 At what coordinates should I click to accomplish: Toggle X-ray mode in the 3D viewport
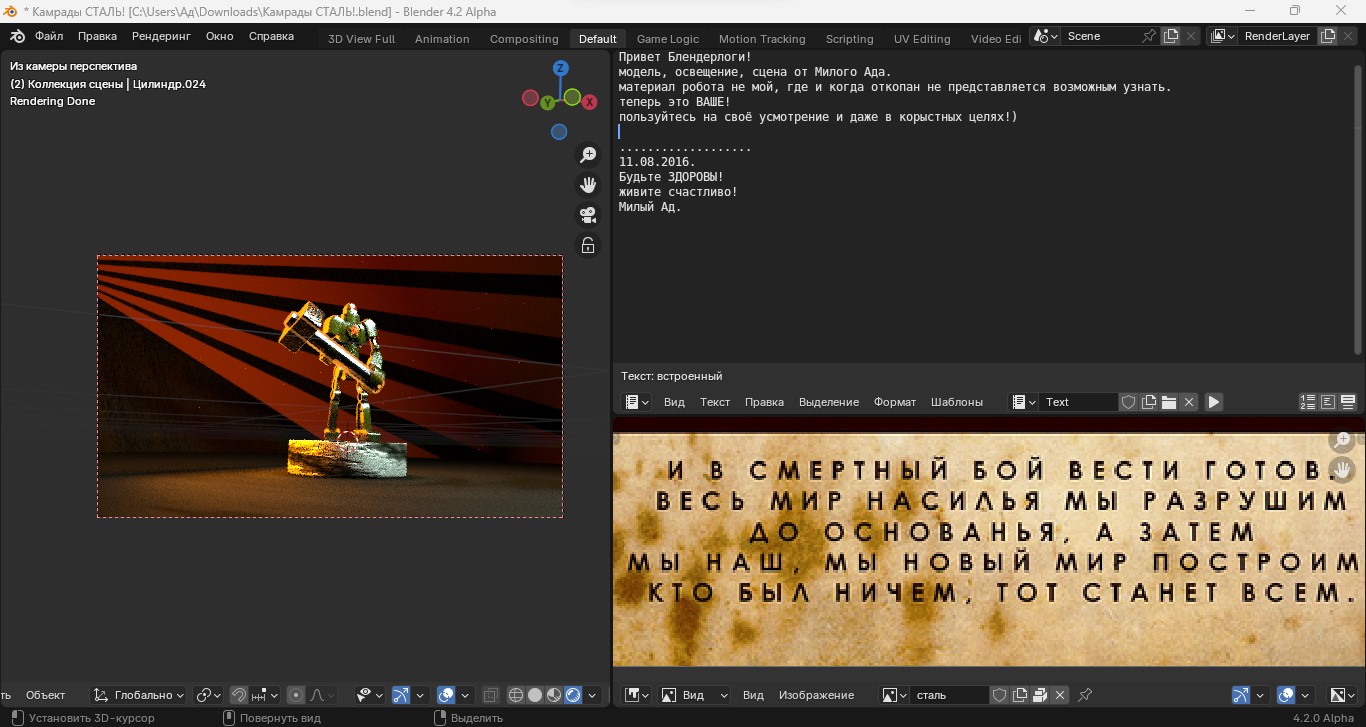click(x=490, y=695)
